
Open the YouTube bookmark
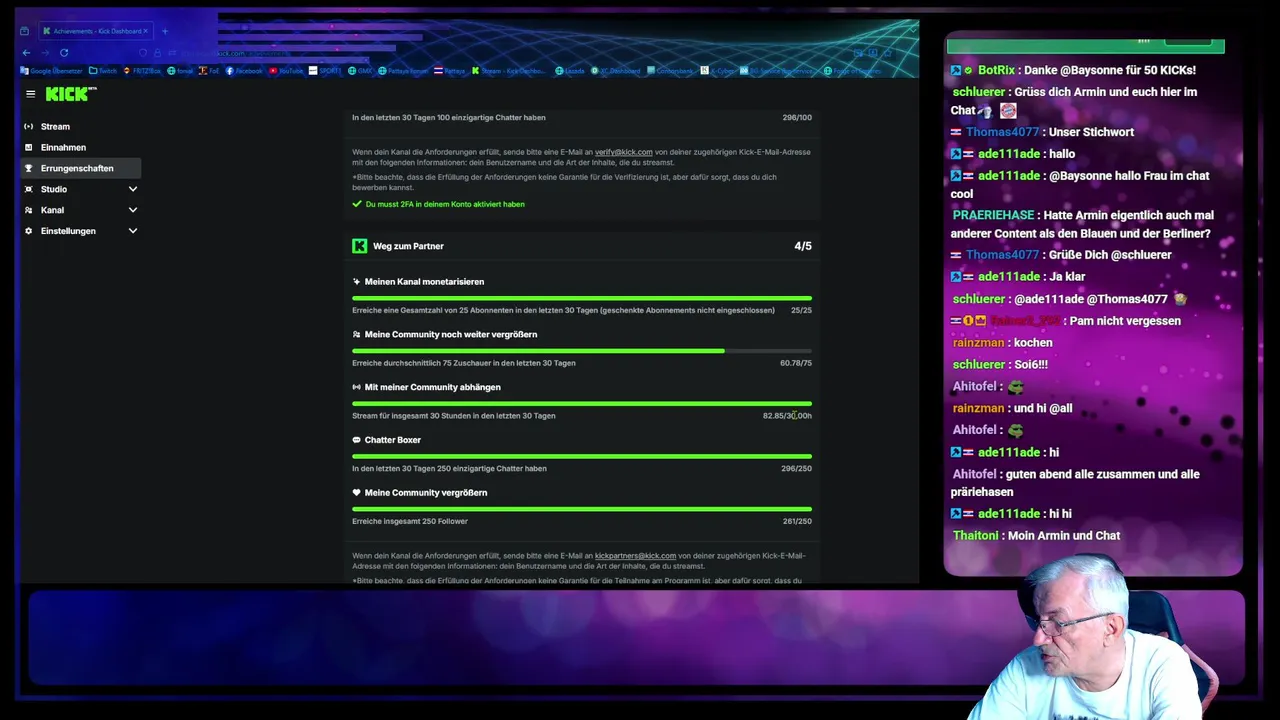pos(286,71)
